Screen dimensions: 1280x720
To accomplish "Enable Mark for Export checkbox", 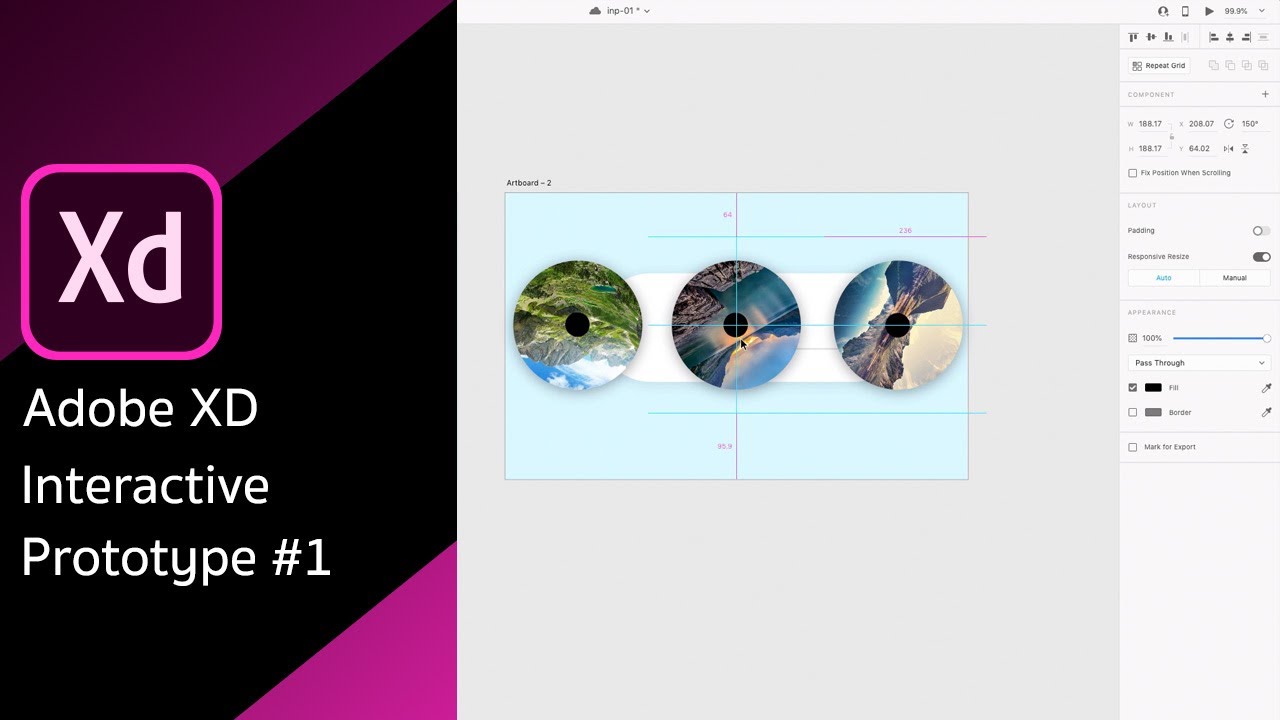I will click(x=1133, y=447).
